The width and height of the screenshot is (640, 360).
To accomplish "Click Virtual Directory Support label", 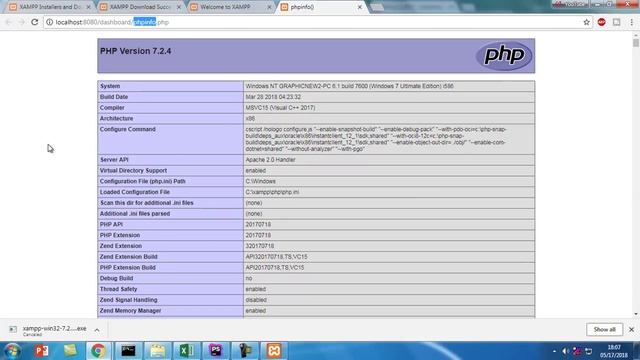I will pos(133,170).
